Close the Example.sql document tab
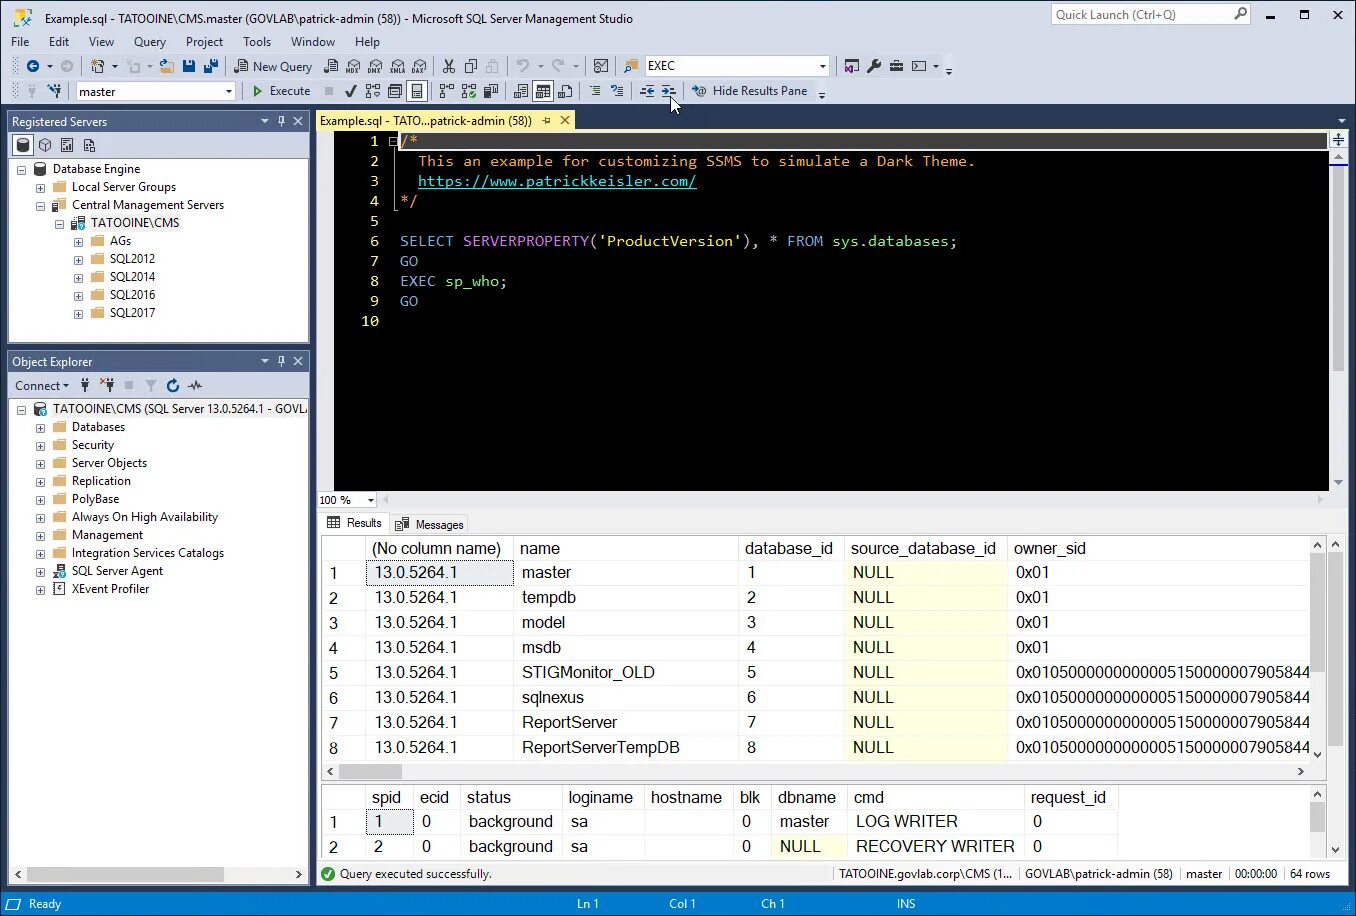Screen dimensions: 1356x916 coord(565,120)
